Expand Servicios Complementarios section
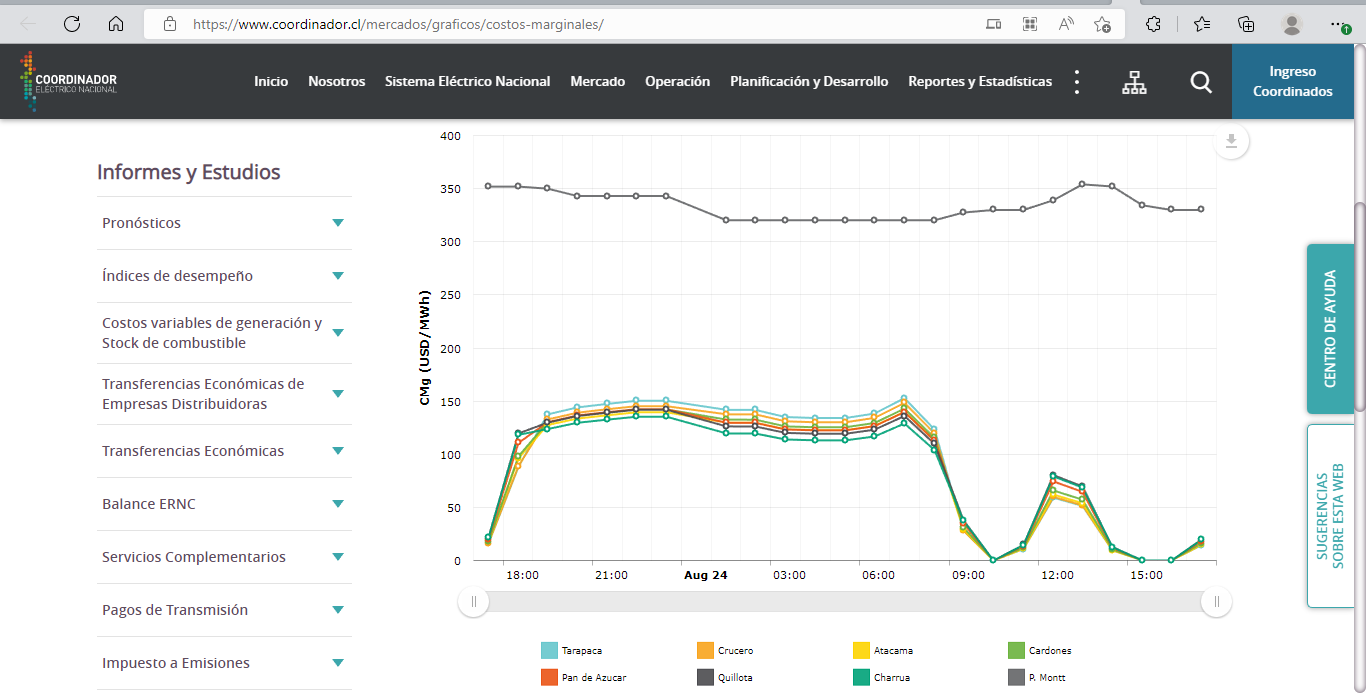Screen dimensions: 1366x693 click(x=224, y=557)
